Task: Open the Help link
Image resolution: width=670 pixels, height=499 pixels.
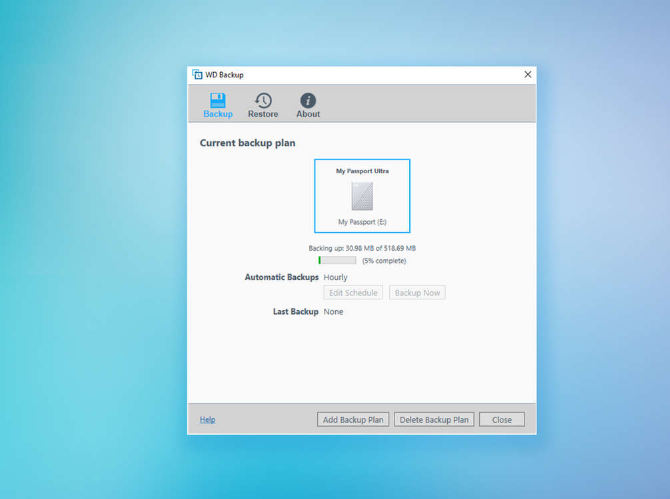Action: tap(207, 420)
